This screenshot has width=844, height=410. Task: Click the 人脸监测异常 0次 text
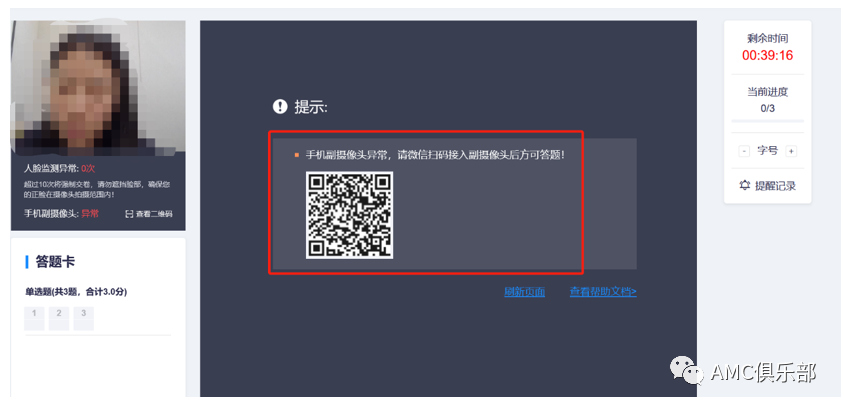(x=59, y=168)
